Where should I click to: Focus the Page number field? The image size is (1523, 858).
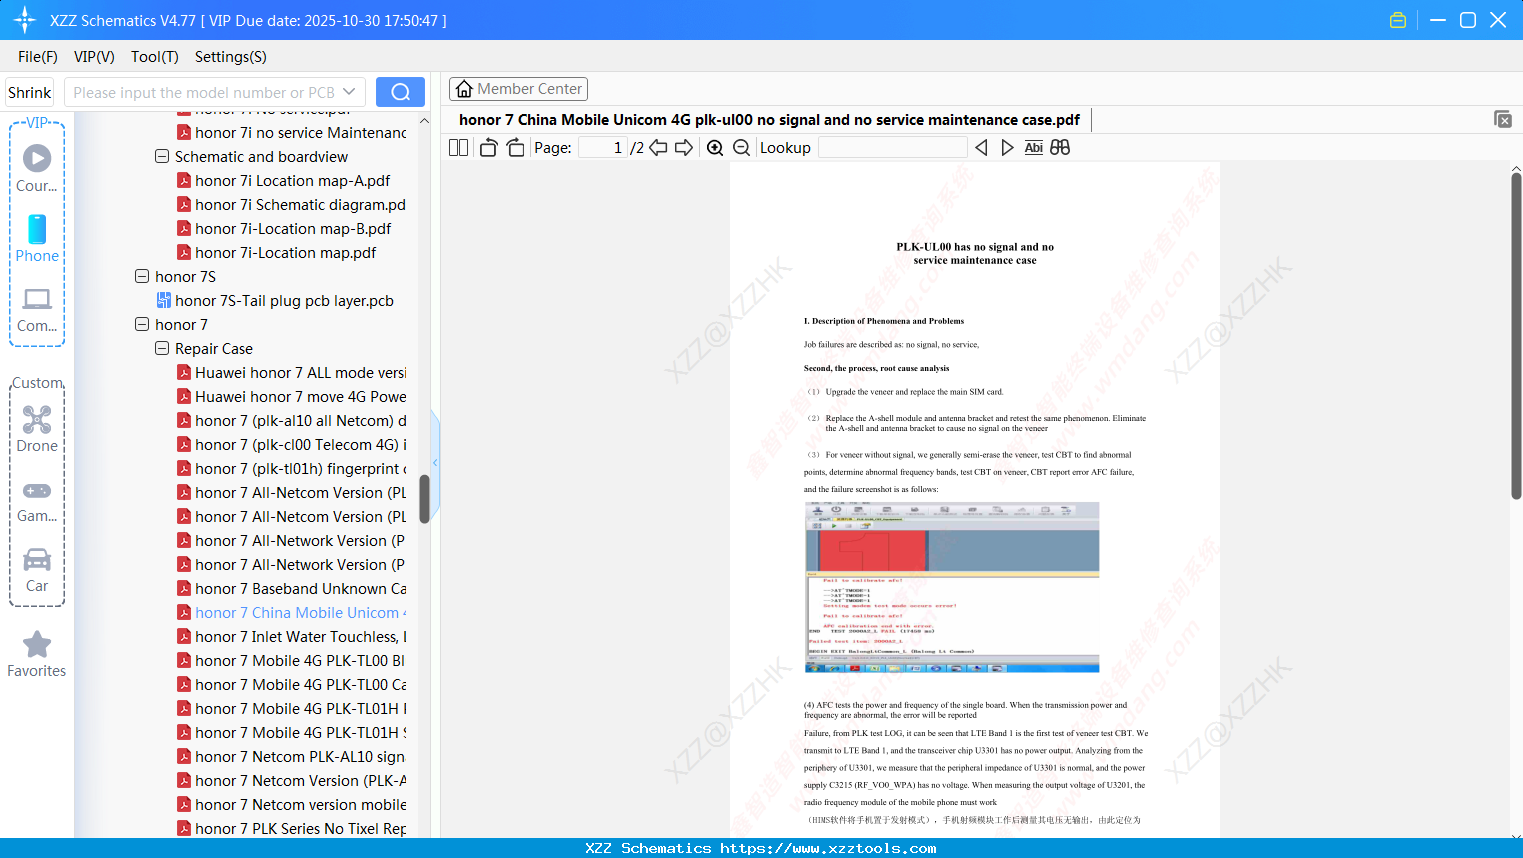[603, 148]
